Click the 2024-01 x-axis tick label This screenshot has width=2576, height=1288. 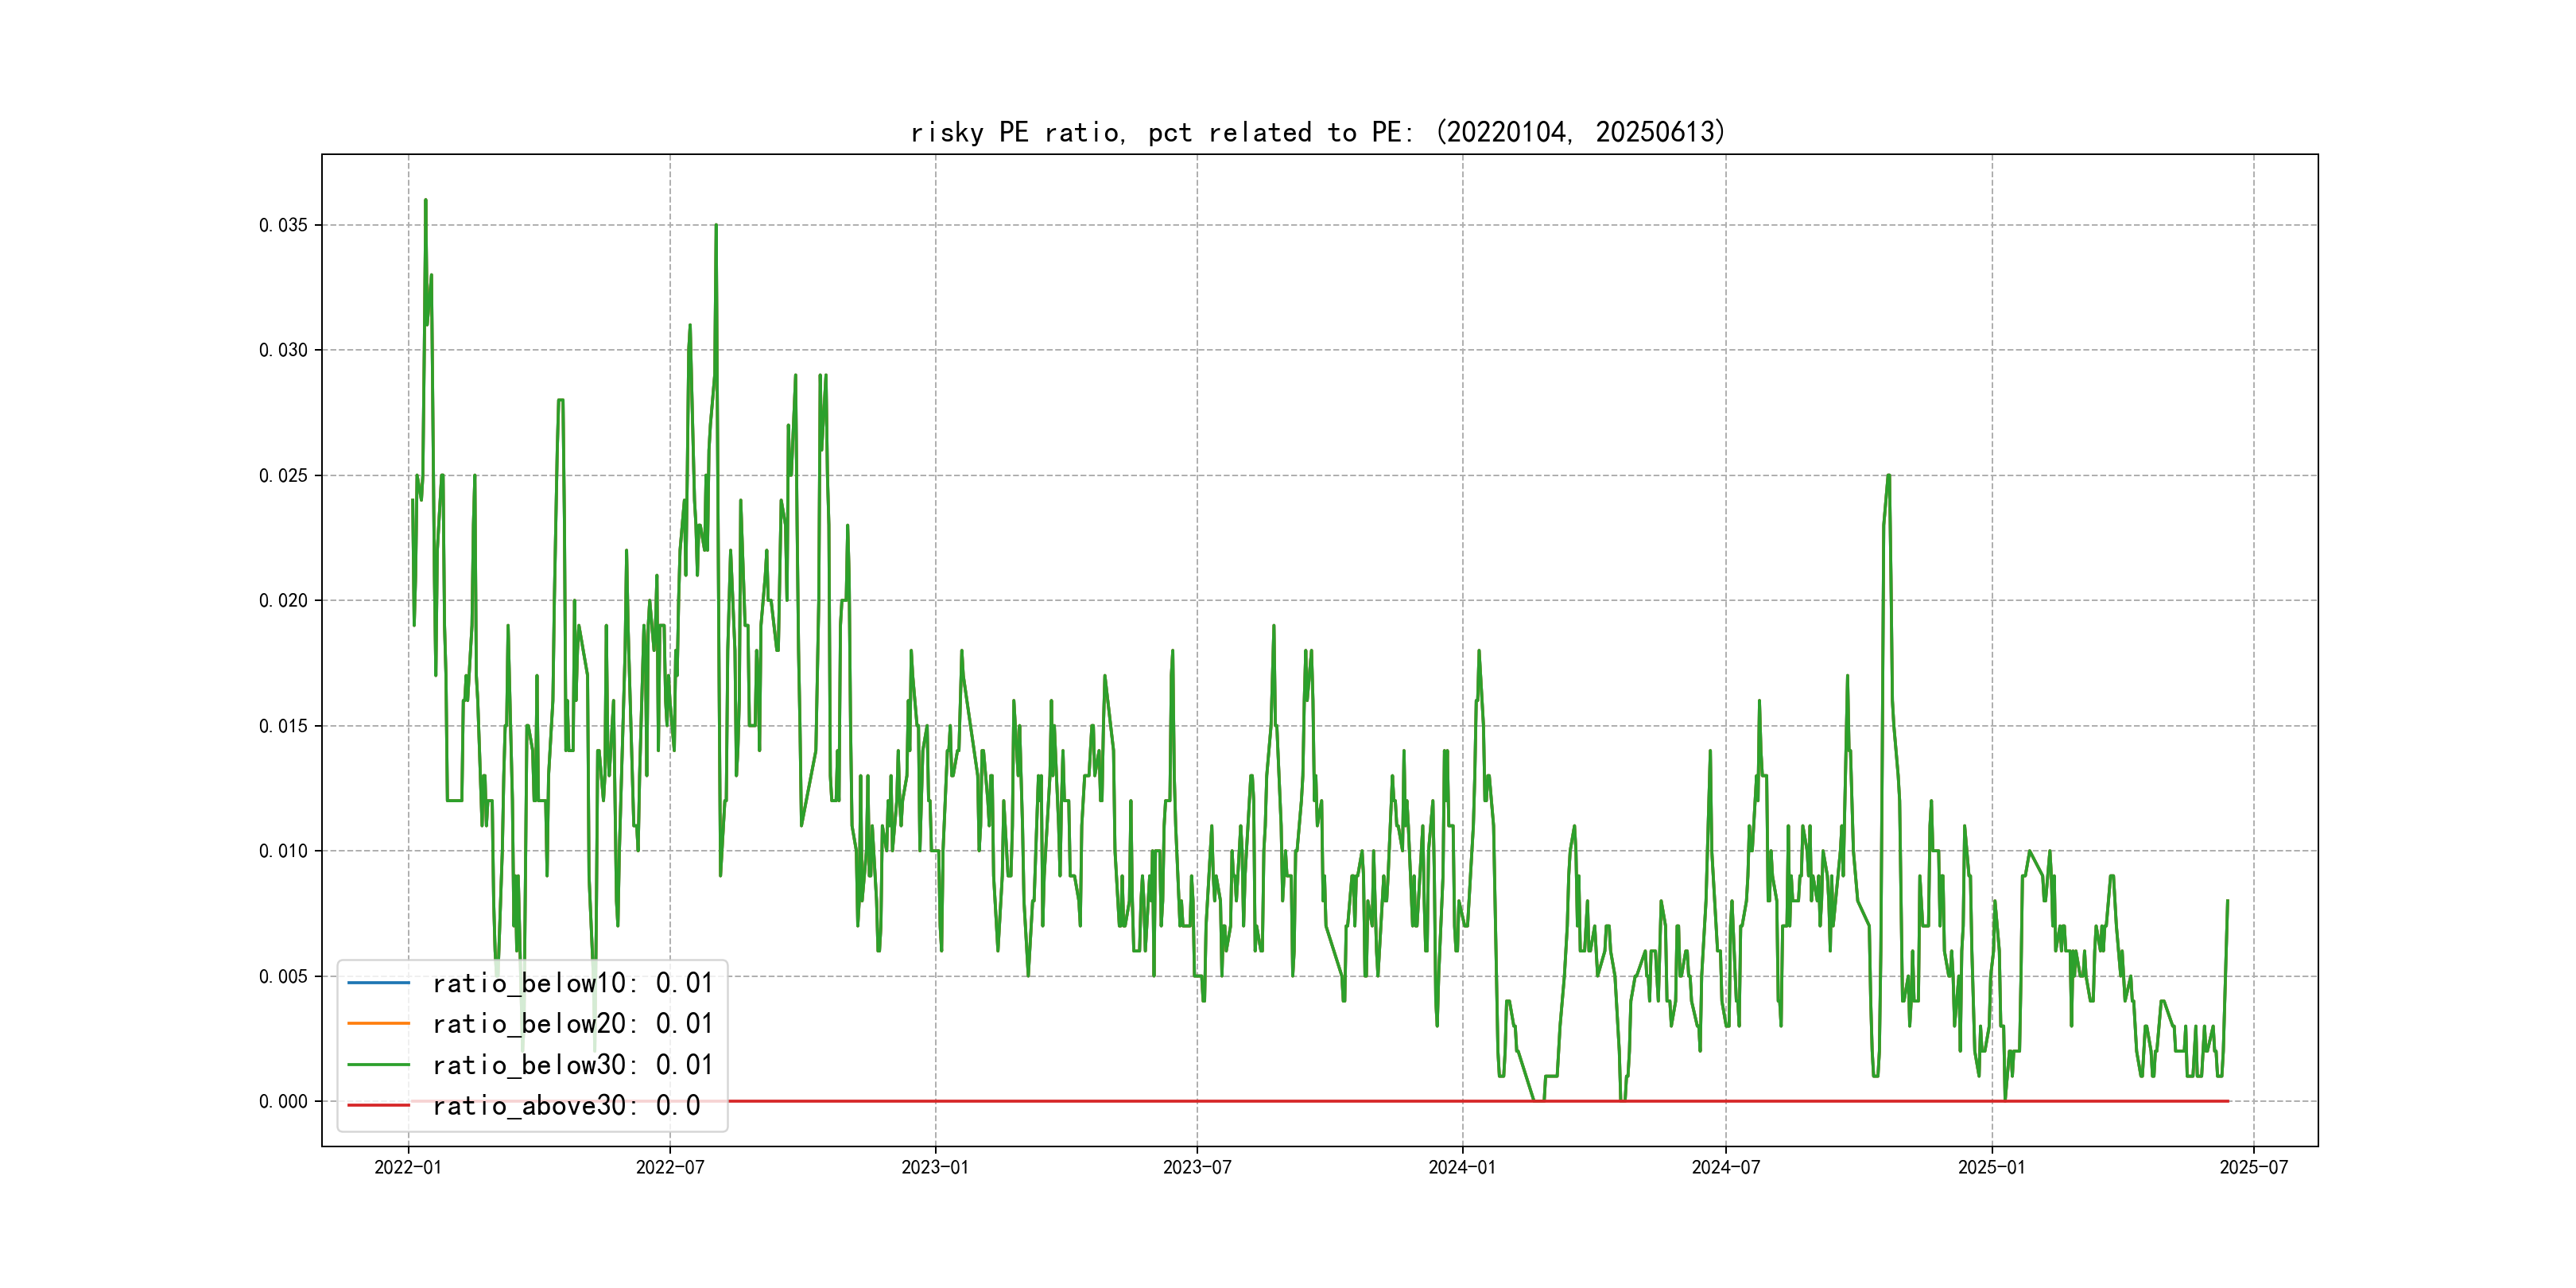pyautogui.click(x=1462, y=1167)
